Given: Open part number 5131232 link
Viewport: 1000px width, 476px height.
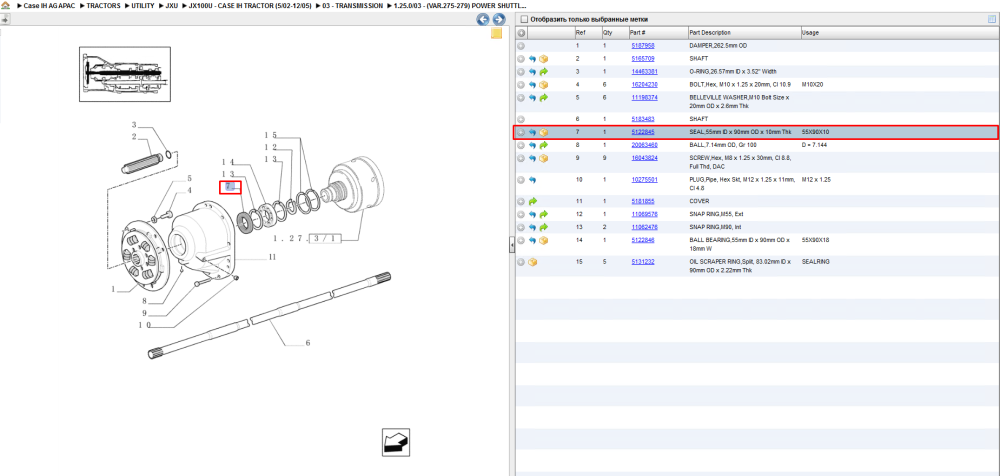Looking at the screenshot, I should [x=642, y=262].
